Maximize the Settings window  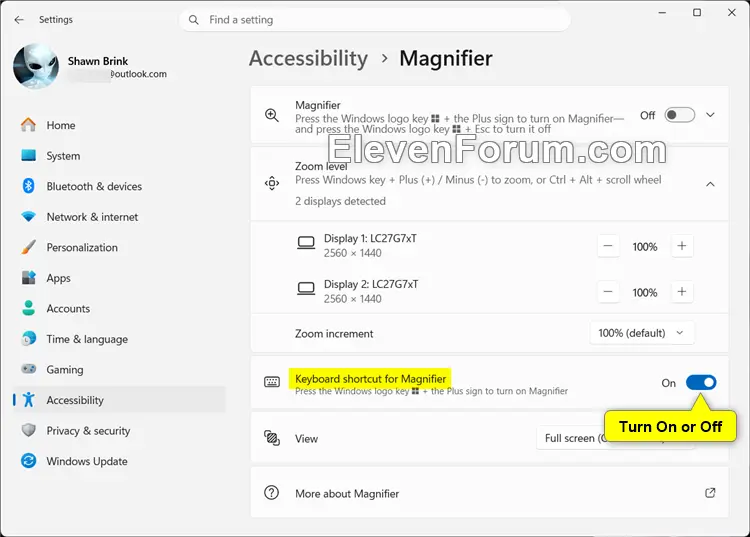coord(697,13)
